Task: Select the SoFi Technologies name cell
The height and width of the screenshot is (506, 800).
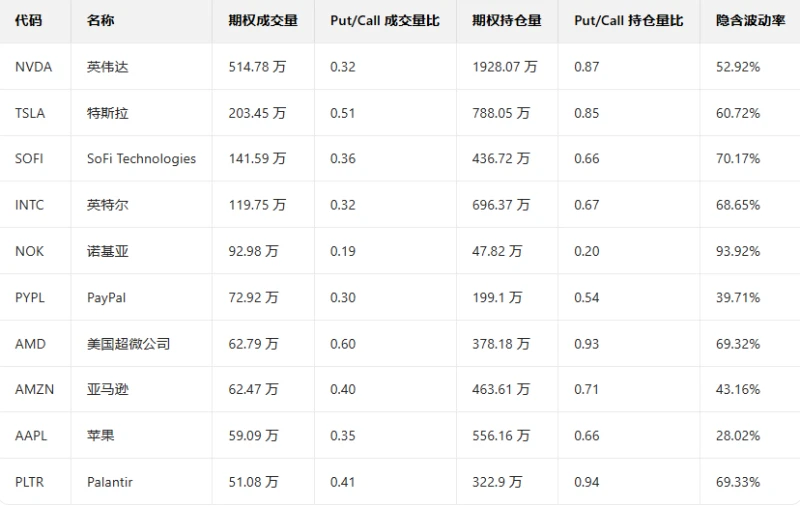Action: [x=141, y=159]
